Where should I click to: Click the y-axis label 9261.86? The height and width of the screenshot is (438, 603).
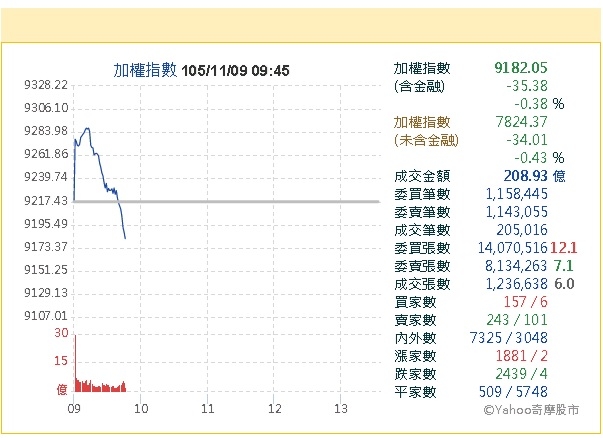tap(46, 154)
